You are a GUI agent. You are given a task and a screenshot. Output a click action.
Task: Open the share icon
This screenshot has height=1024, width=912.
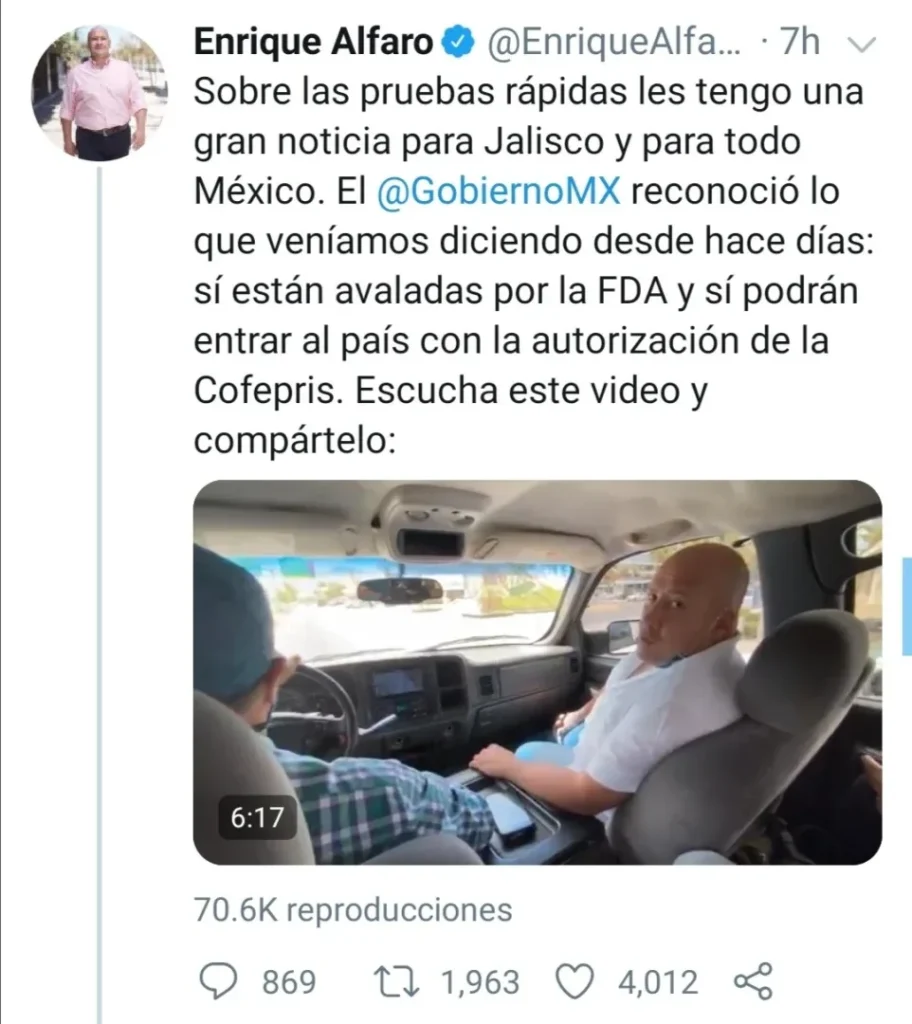(x=754, y=981)
